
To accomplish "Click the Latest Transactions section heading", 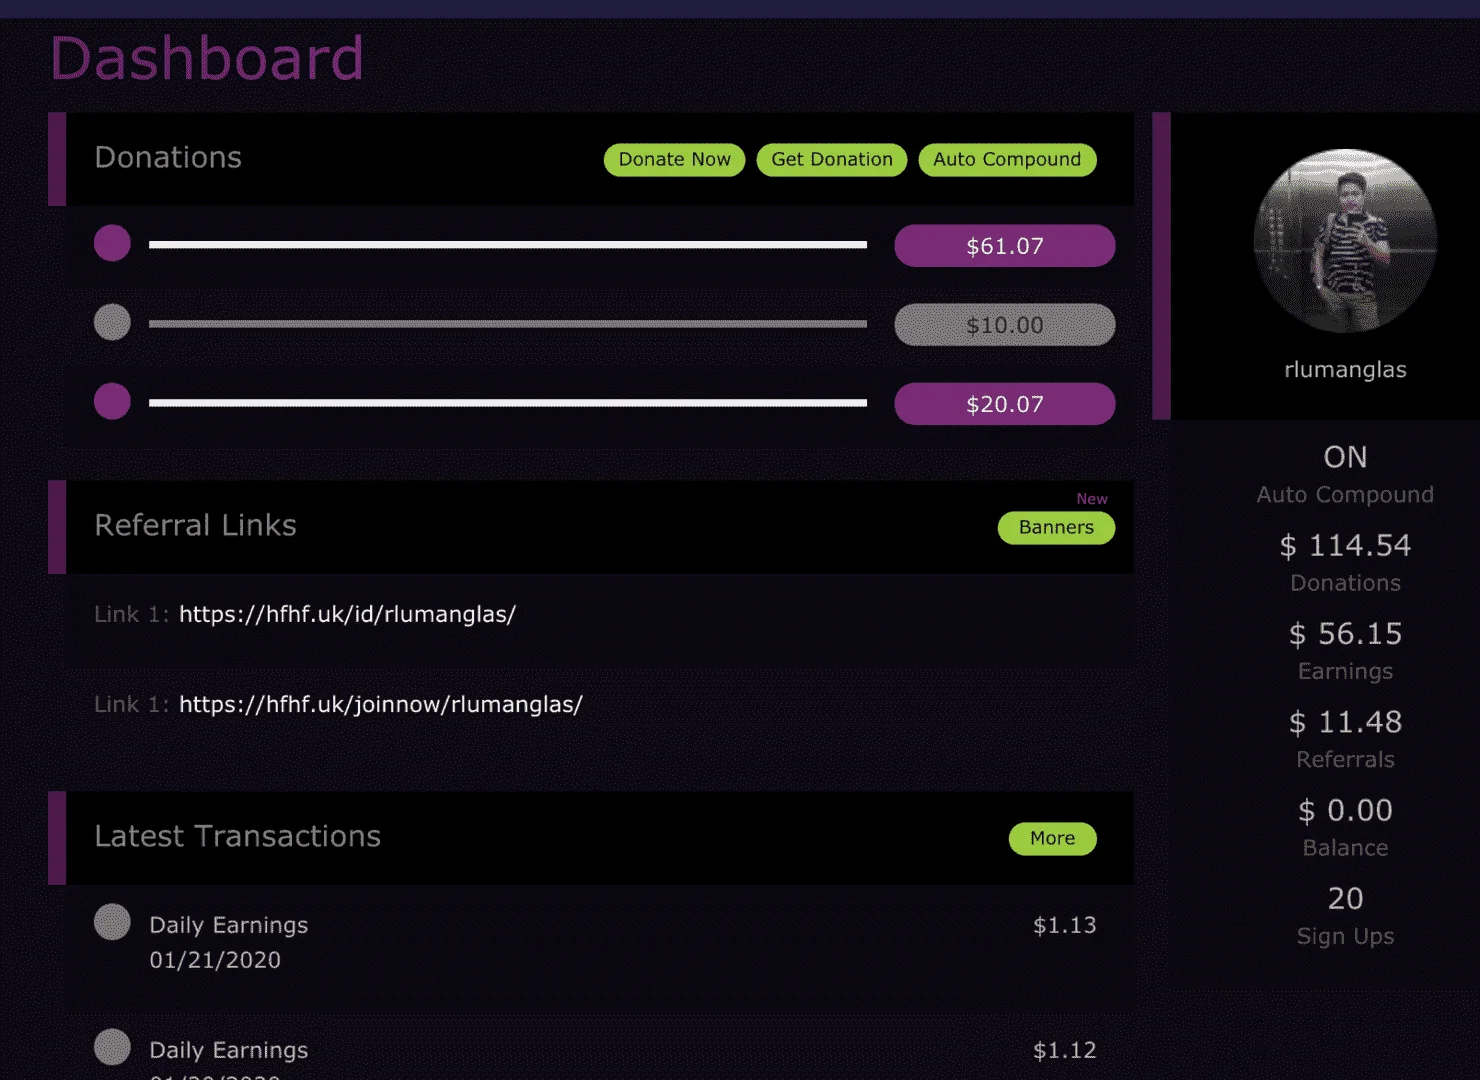I will (237, 837).
